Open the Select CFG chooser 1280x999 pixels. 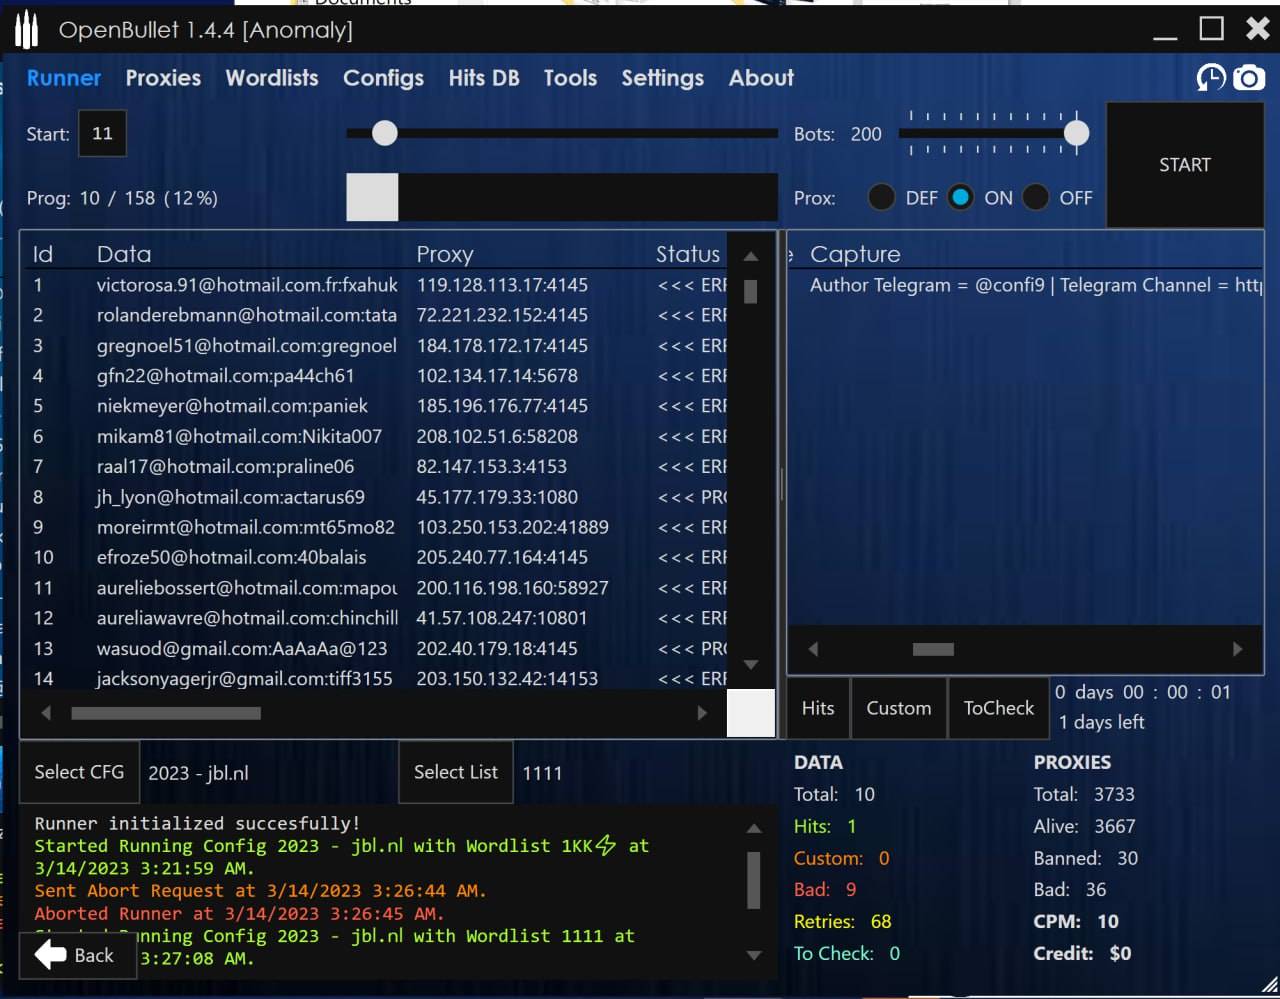pos(79,772)
